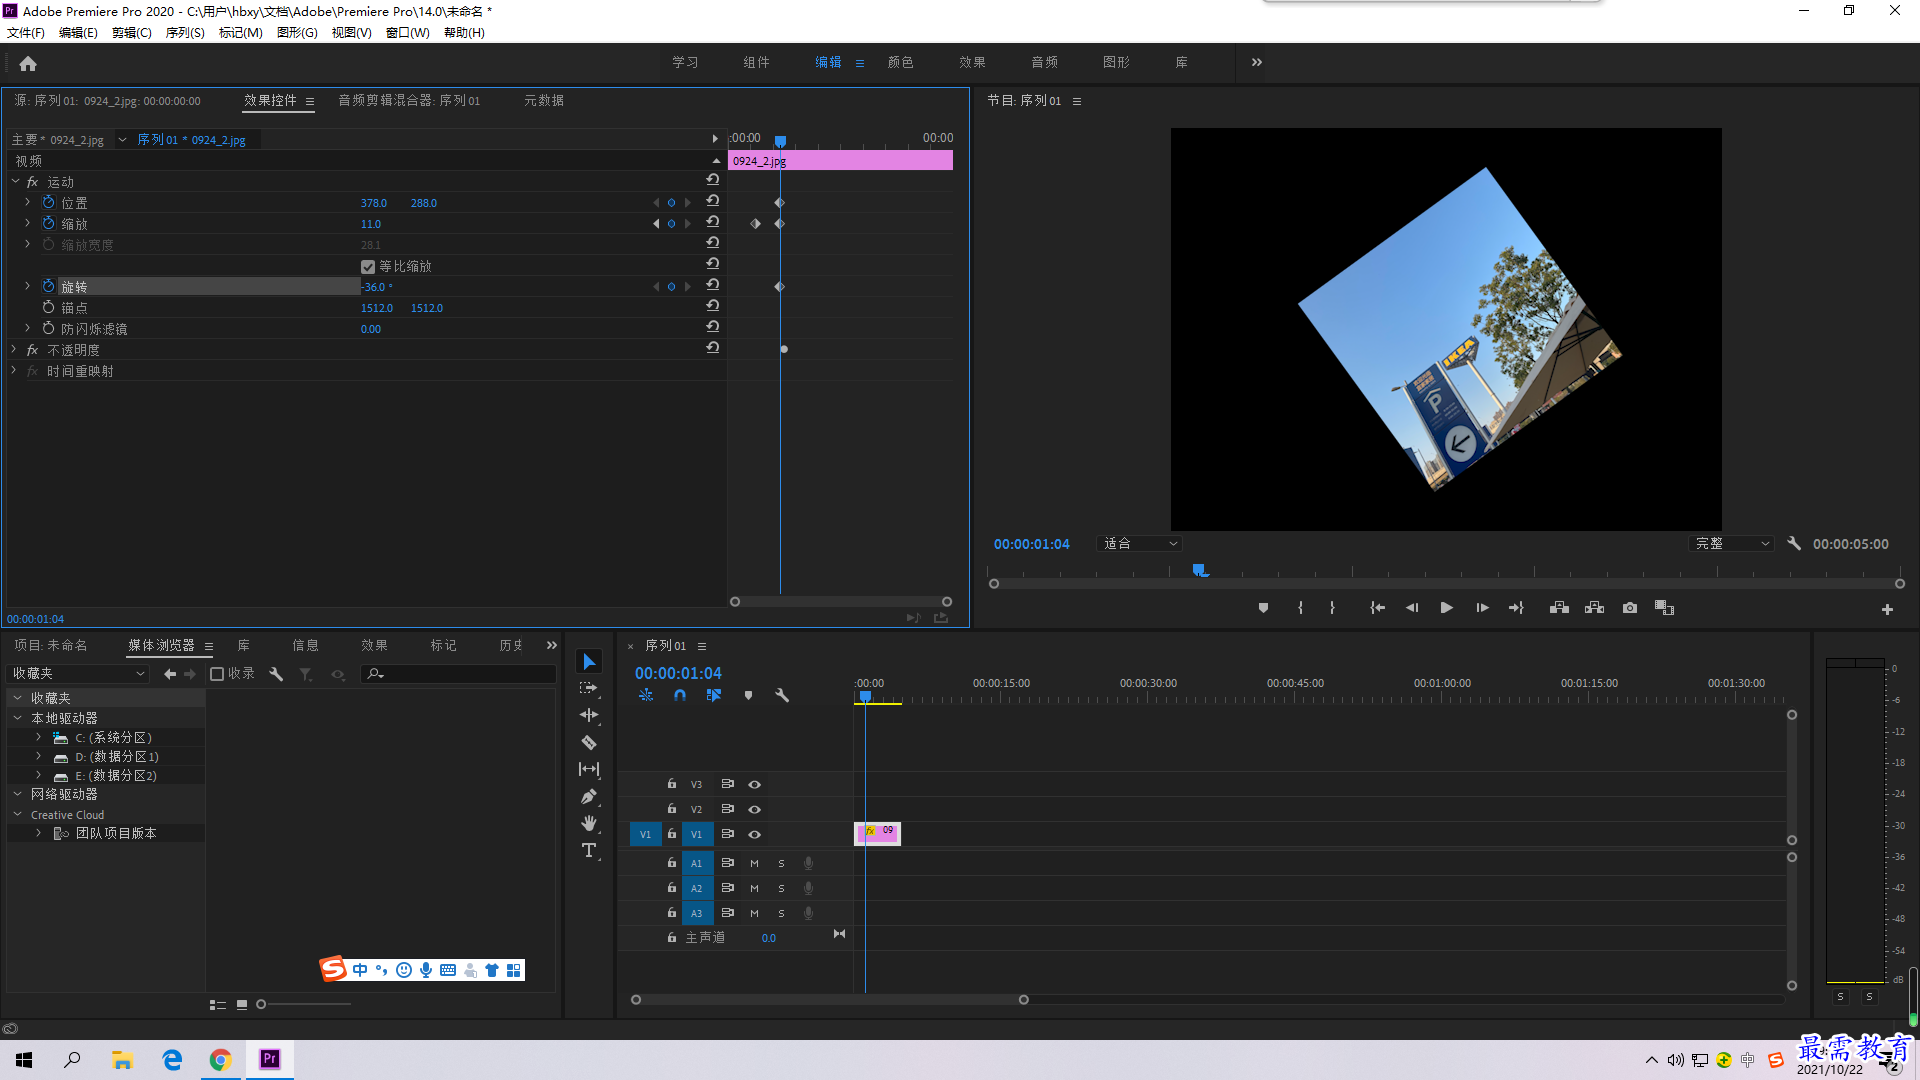Expand the Opacity effect group
The width and height of the screenshot is (1920, 1080).
tap(13, 349)
